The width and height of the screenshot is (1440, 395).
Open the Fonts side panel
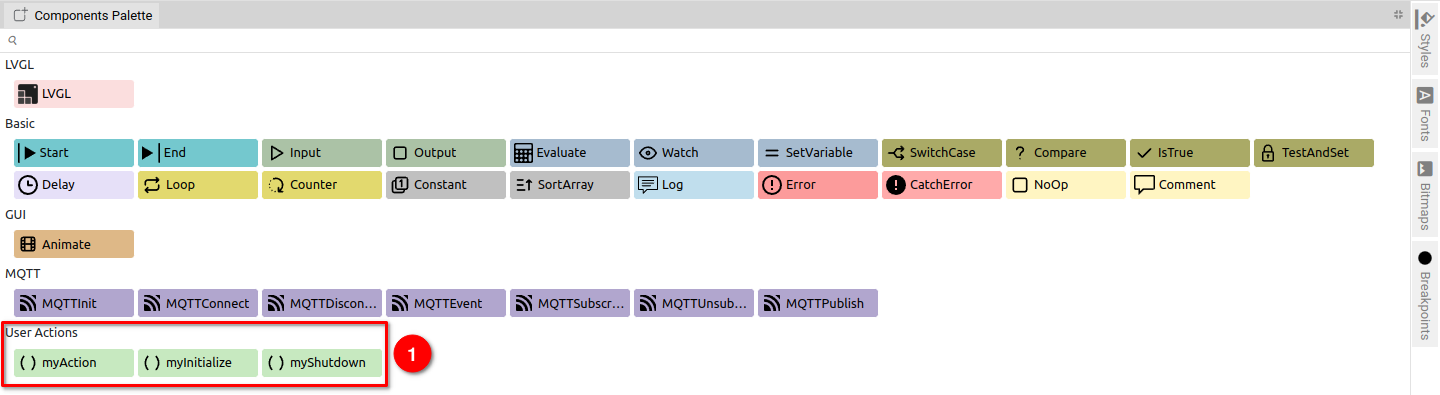(x=1425, y=113)
